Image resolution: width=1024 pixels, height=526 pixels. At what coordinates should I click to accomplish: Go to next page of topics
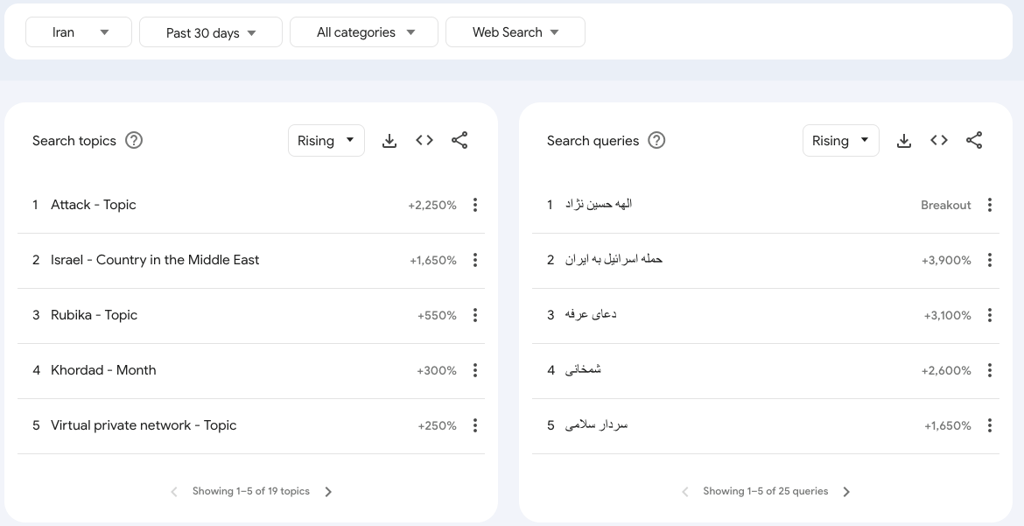click(x=328, y=492)
